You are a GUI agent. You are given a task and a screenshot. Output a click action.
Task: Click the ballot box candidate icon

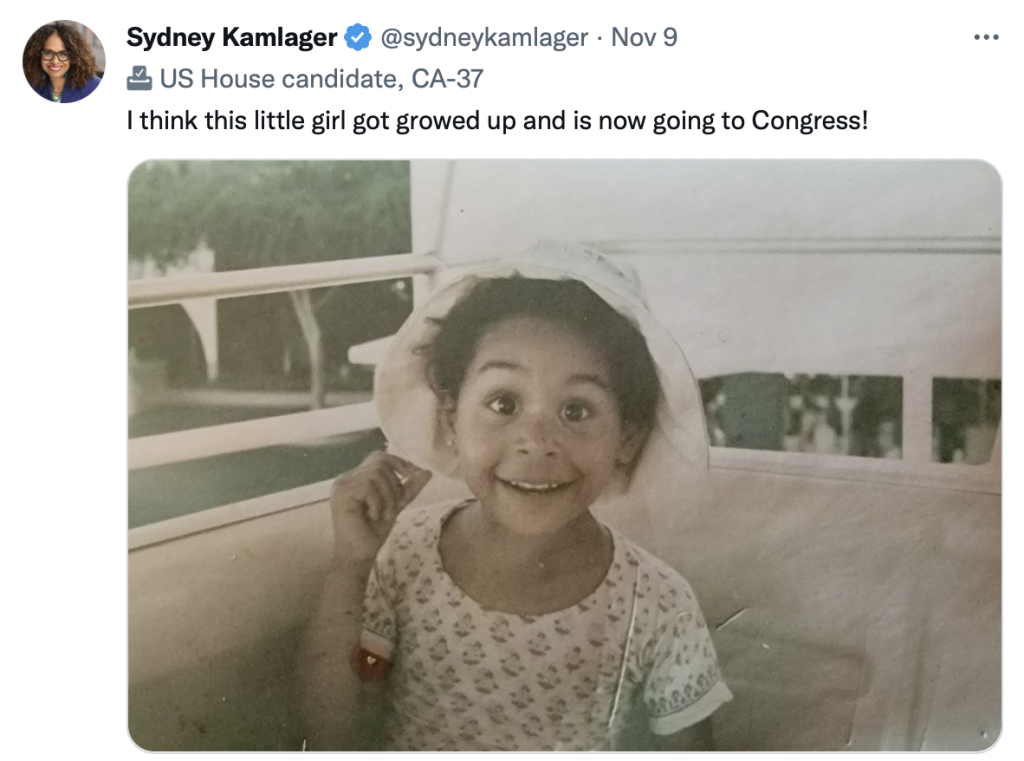(x=139, y=77)
